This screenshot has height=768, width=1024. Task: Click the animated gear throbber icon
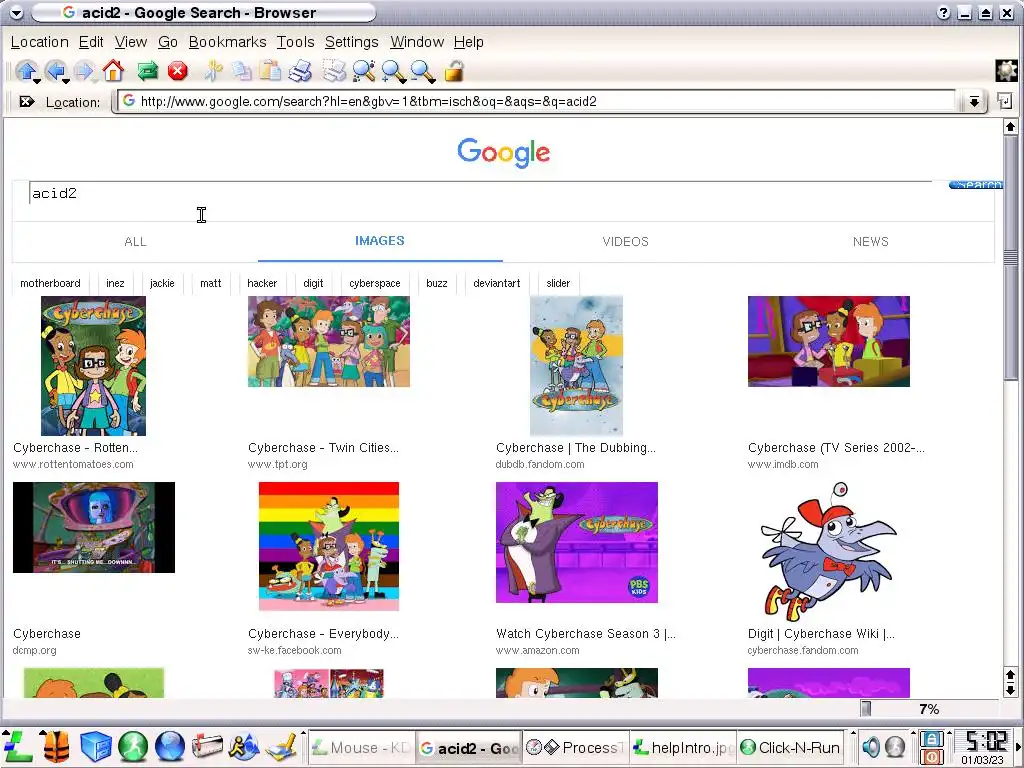(x=1006, y=71)
